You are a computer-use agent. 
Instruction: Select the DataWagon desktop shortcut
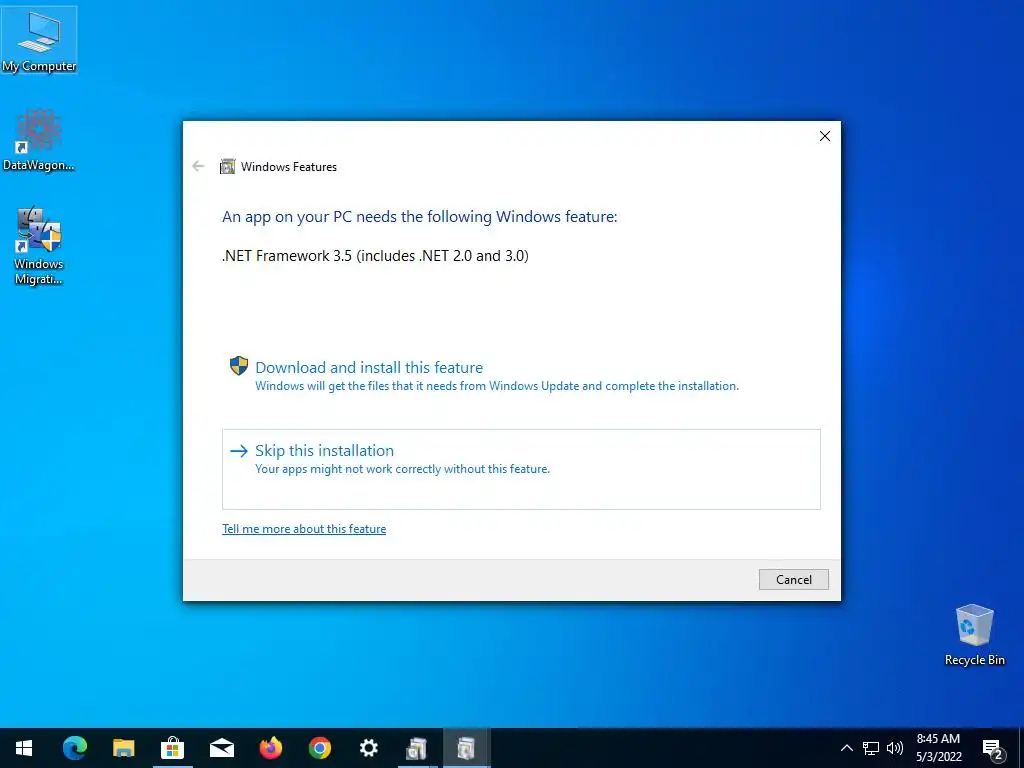(39, 140)
